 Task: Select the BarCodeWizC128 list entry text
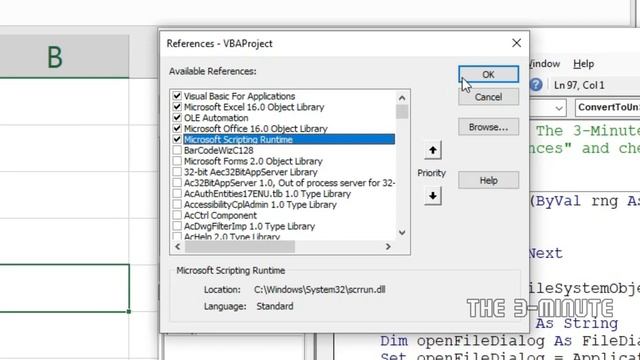pyautogui.click(x=219, y=150)
